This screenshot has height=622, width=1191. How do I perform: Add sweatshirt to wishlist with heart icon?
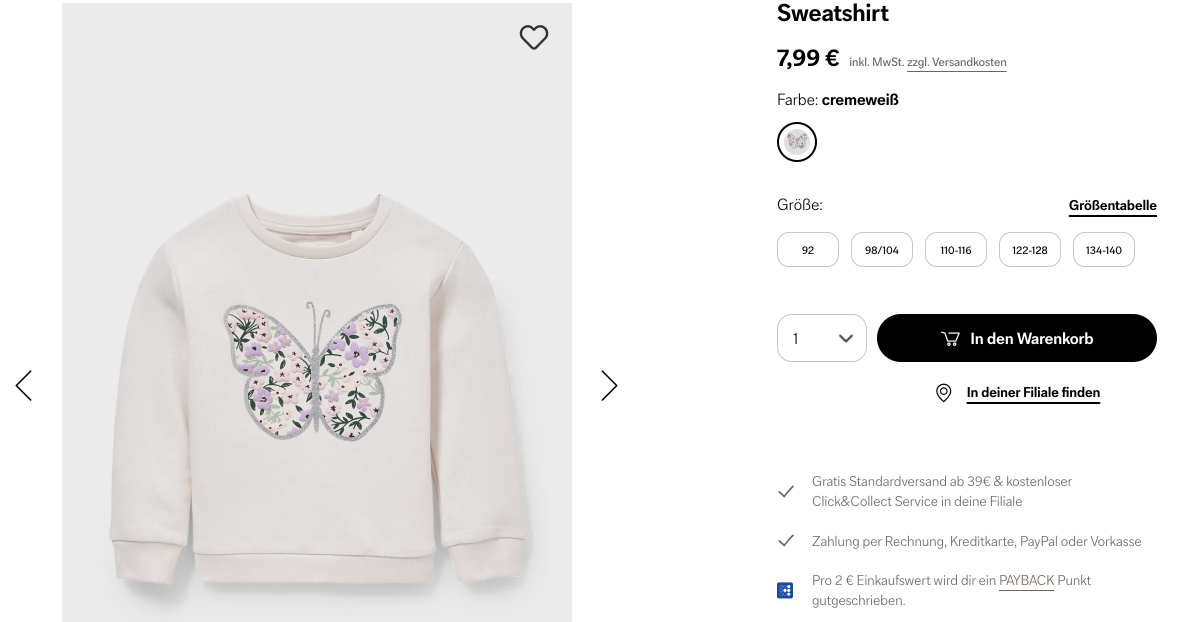click(533, 37)
